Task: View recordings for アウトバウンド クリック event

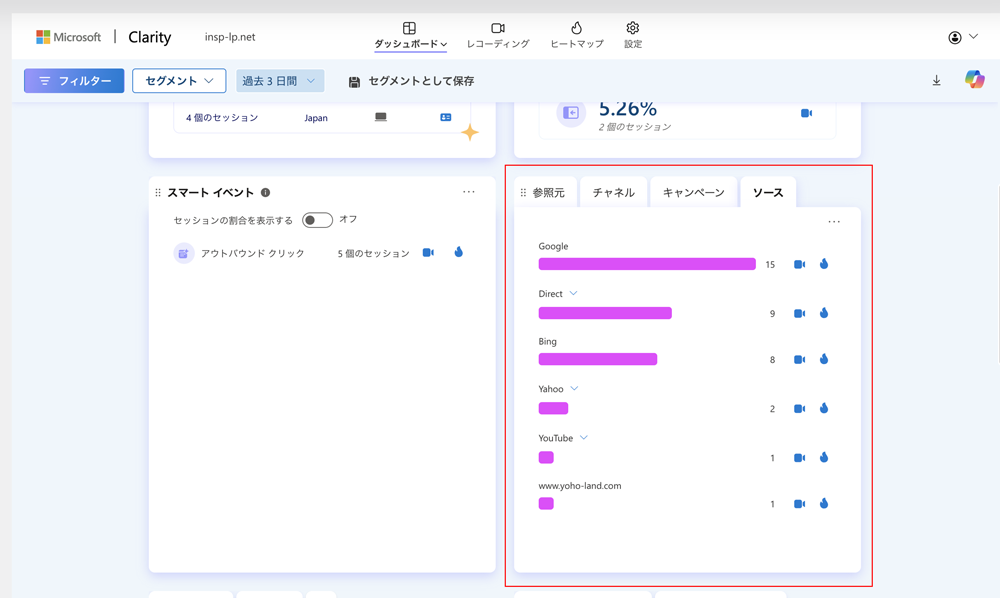Action: (x=428, y=252)
